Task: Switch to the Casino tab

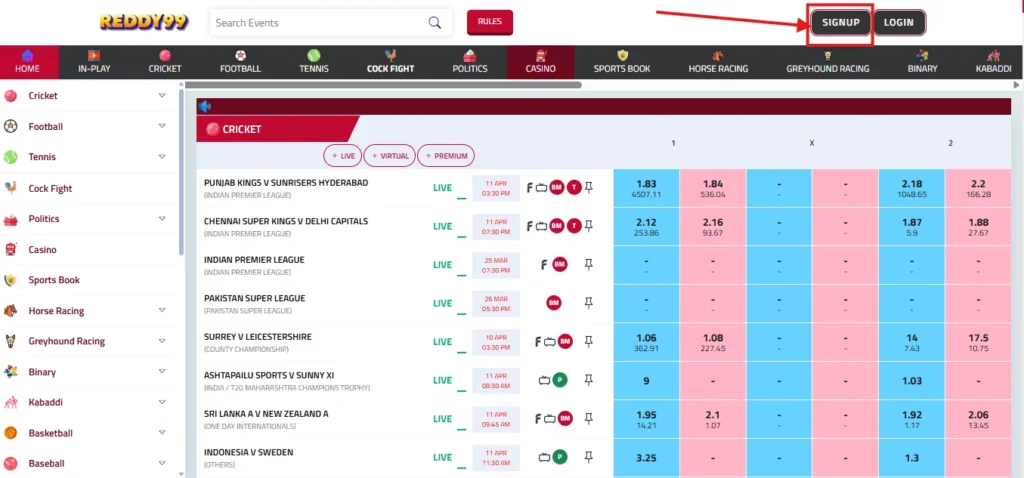Action: [540, 62]
